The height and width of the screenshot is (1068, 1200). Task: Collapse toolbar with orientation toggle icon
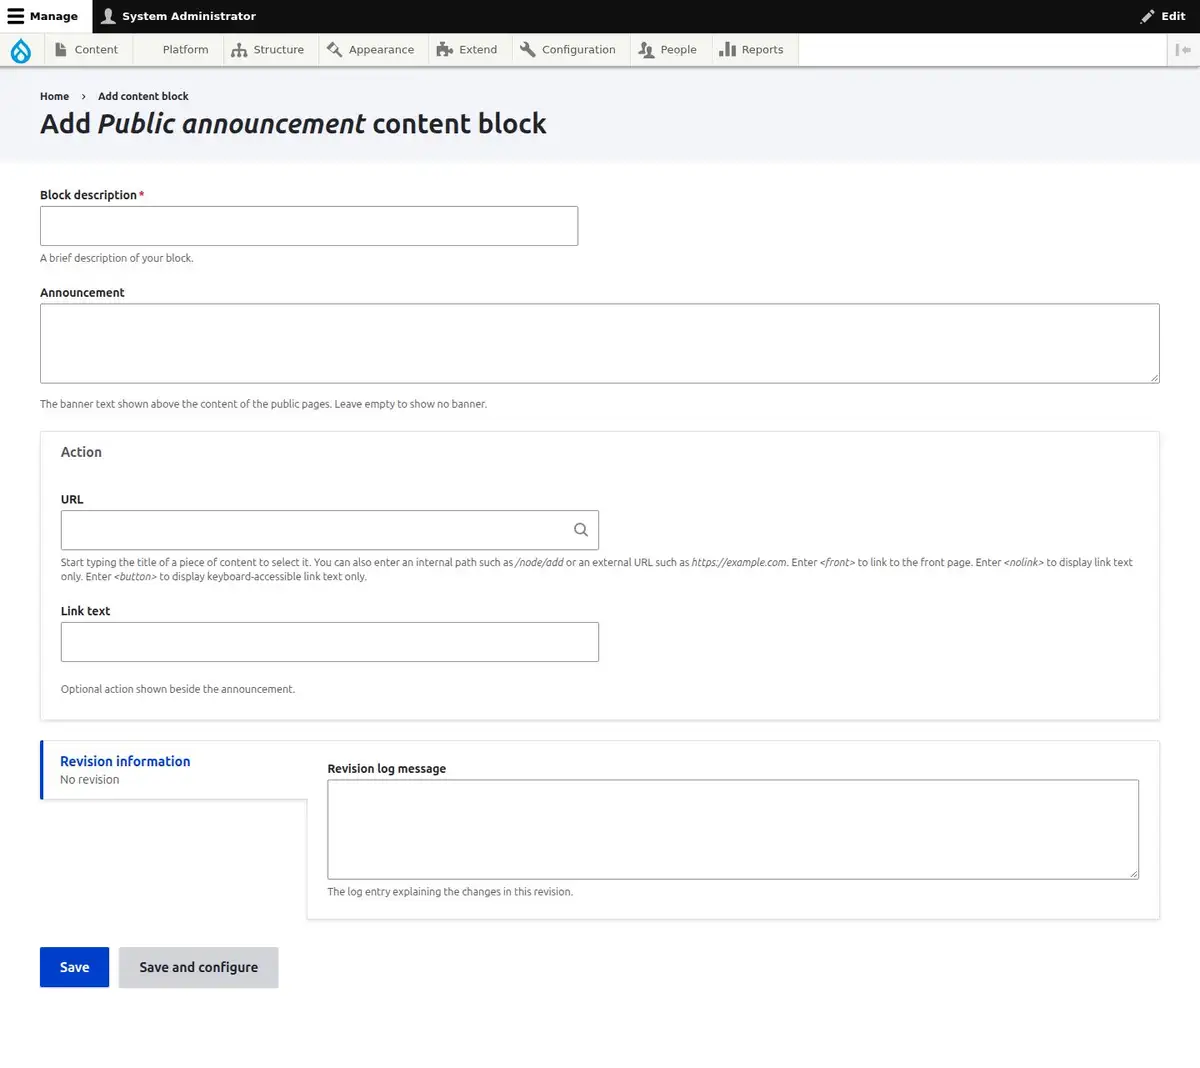coord(1183,50)
